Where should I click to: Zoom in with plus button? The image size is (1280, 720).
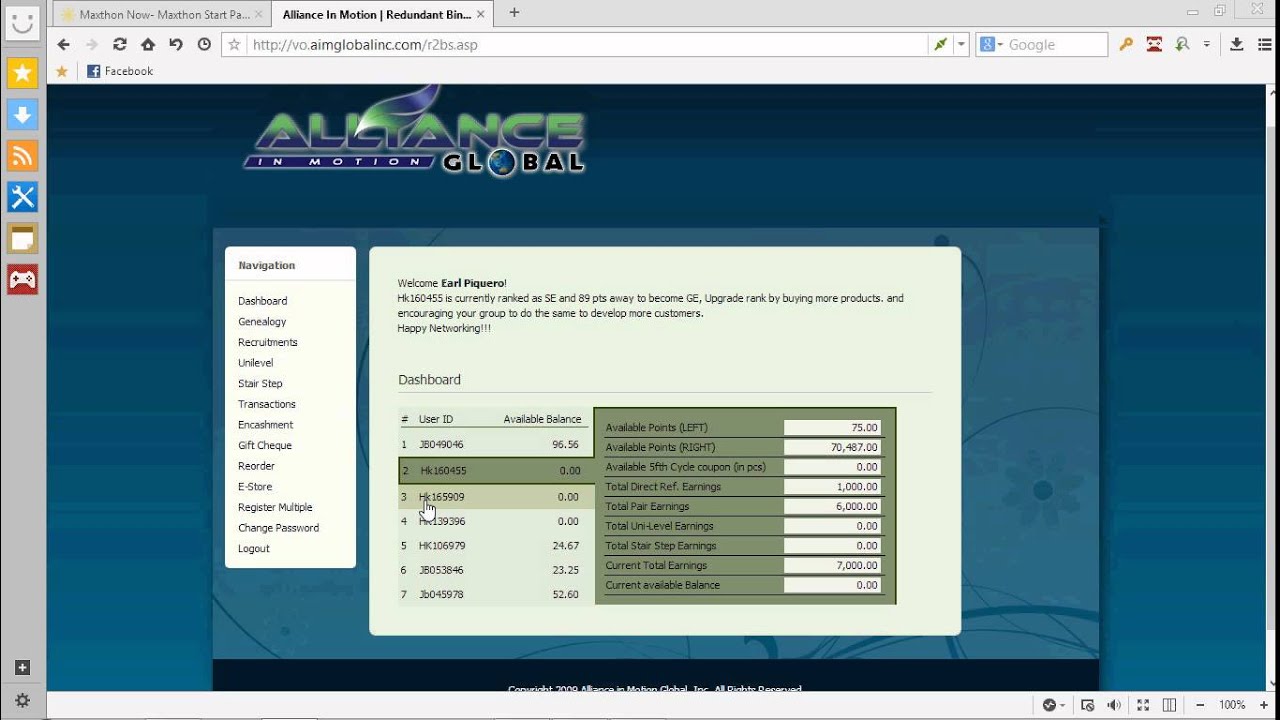click(1264, 705)
